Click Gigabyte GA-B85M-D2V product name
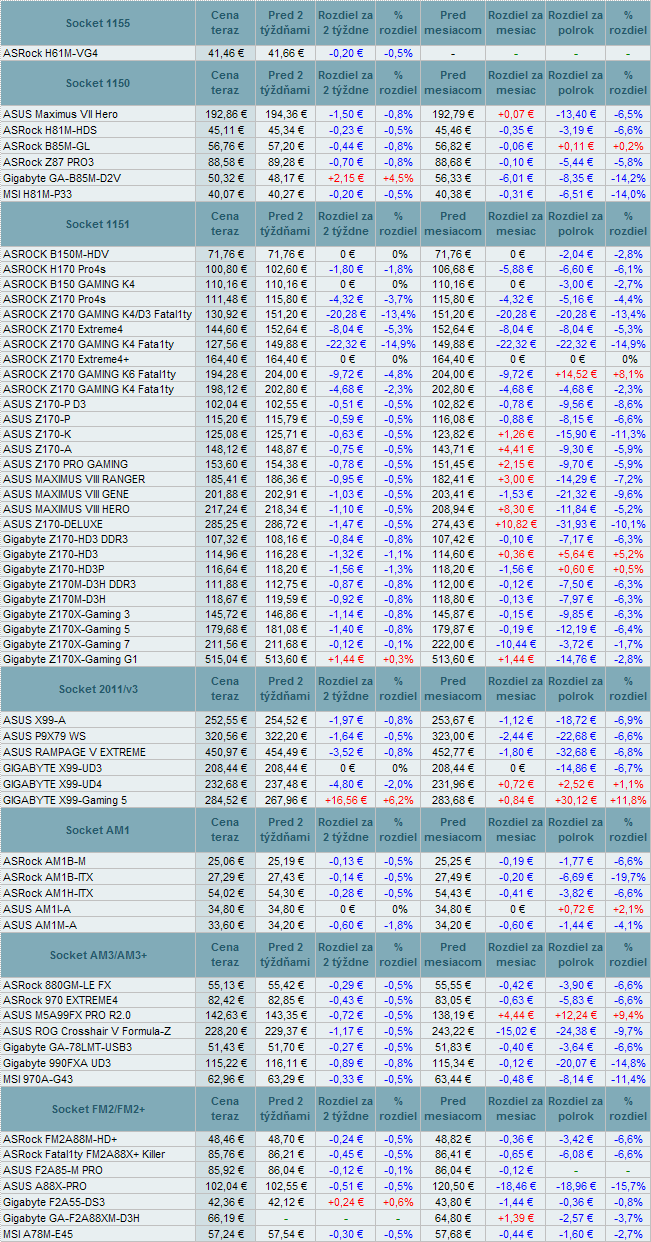 coord(62,177)
